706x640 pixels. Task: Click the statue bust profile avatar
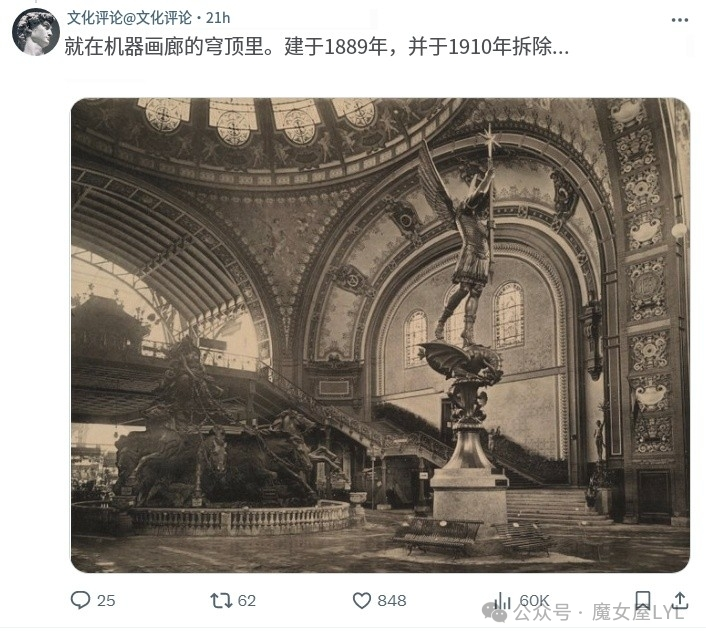pos(36,32)
